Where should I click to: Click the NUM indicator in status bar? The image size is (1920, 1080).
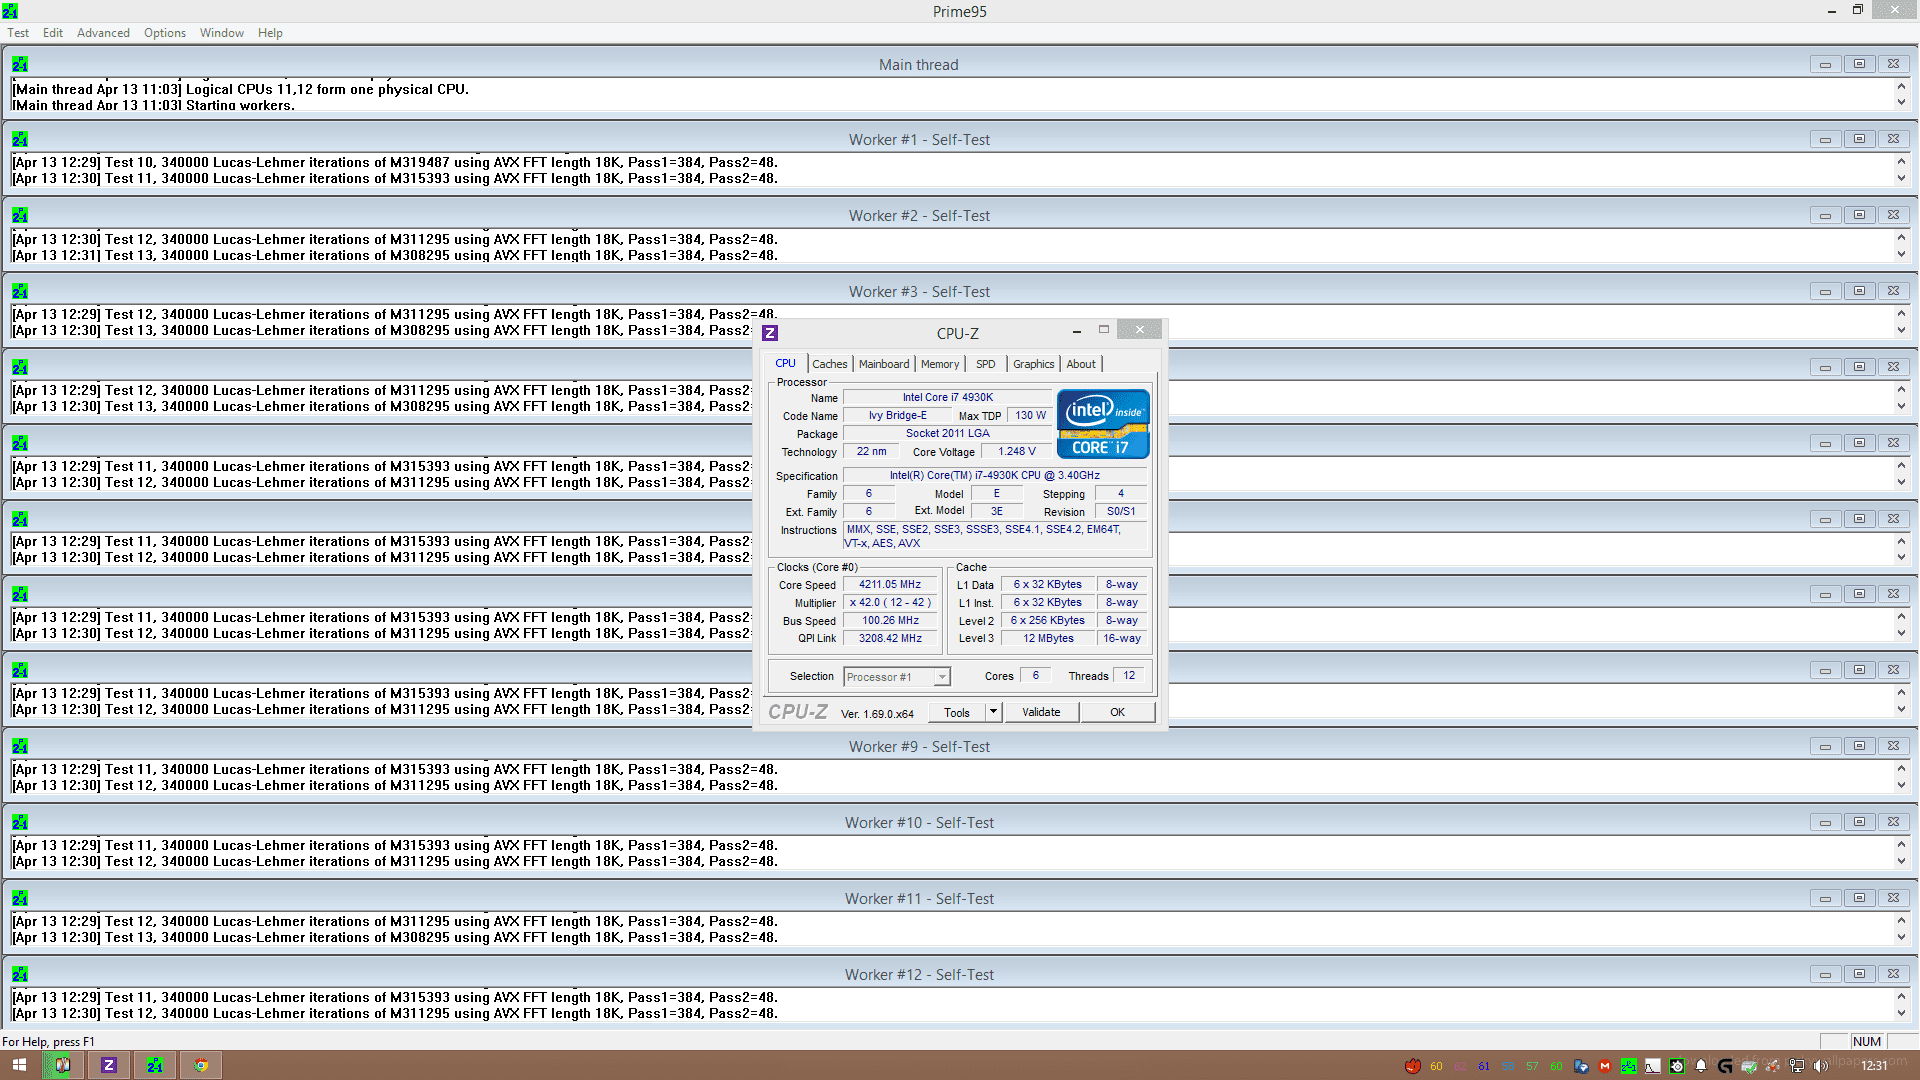(x=1867, y=1042)
